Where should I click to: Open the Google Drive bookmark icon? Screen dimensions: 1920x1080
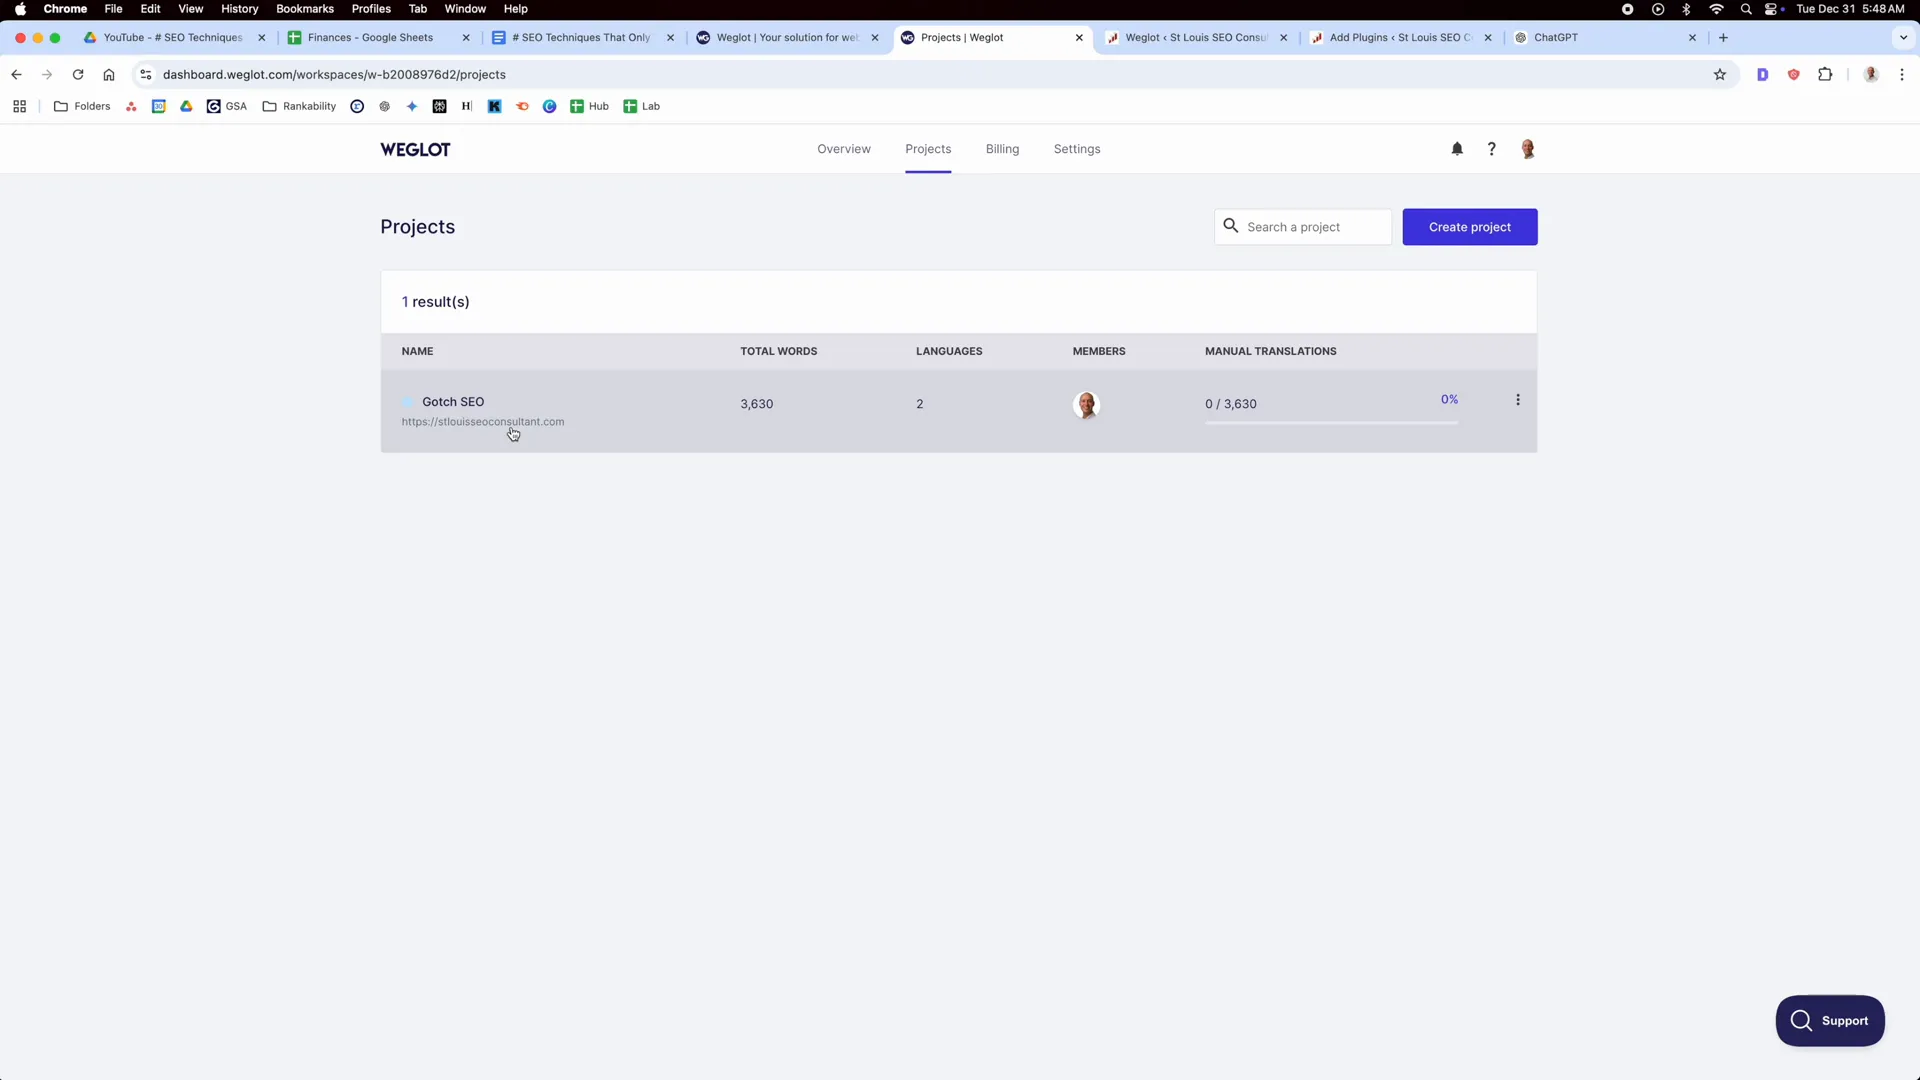point(186,106)
